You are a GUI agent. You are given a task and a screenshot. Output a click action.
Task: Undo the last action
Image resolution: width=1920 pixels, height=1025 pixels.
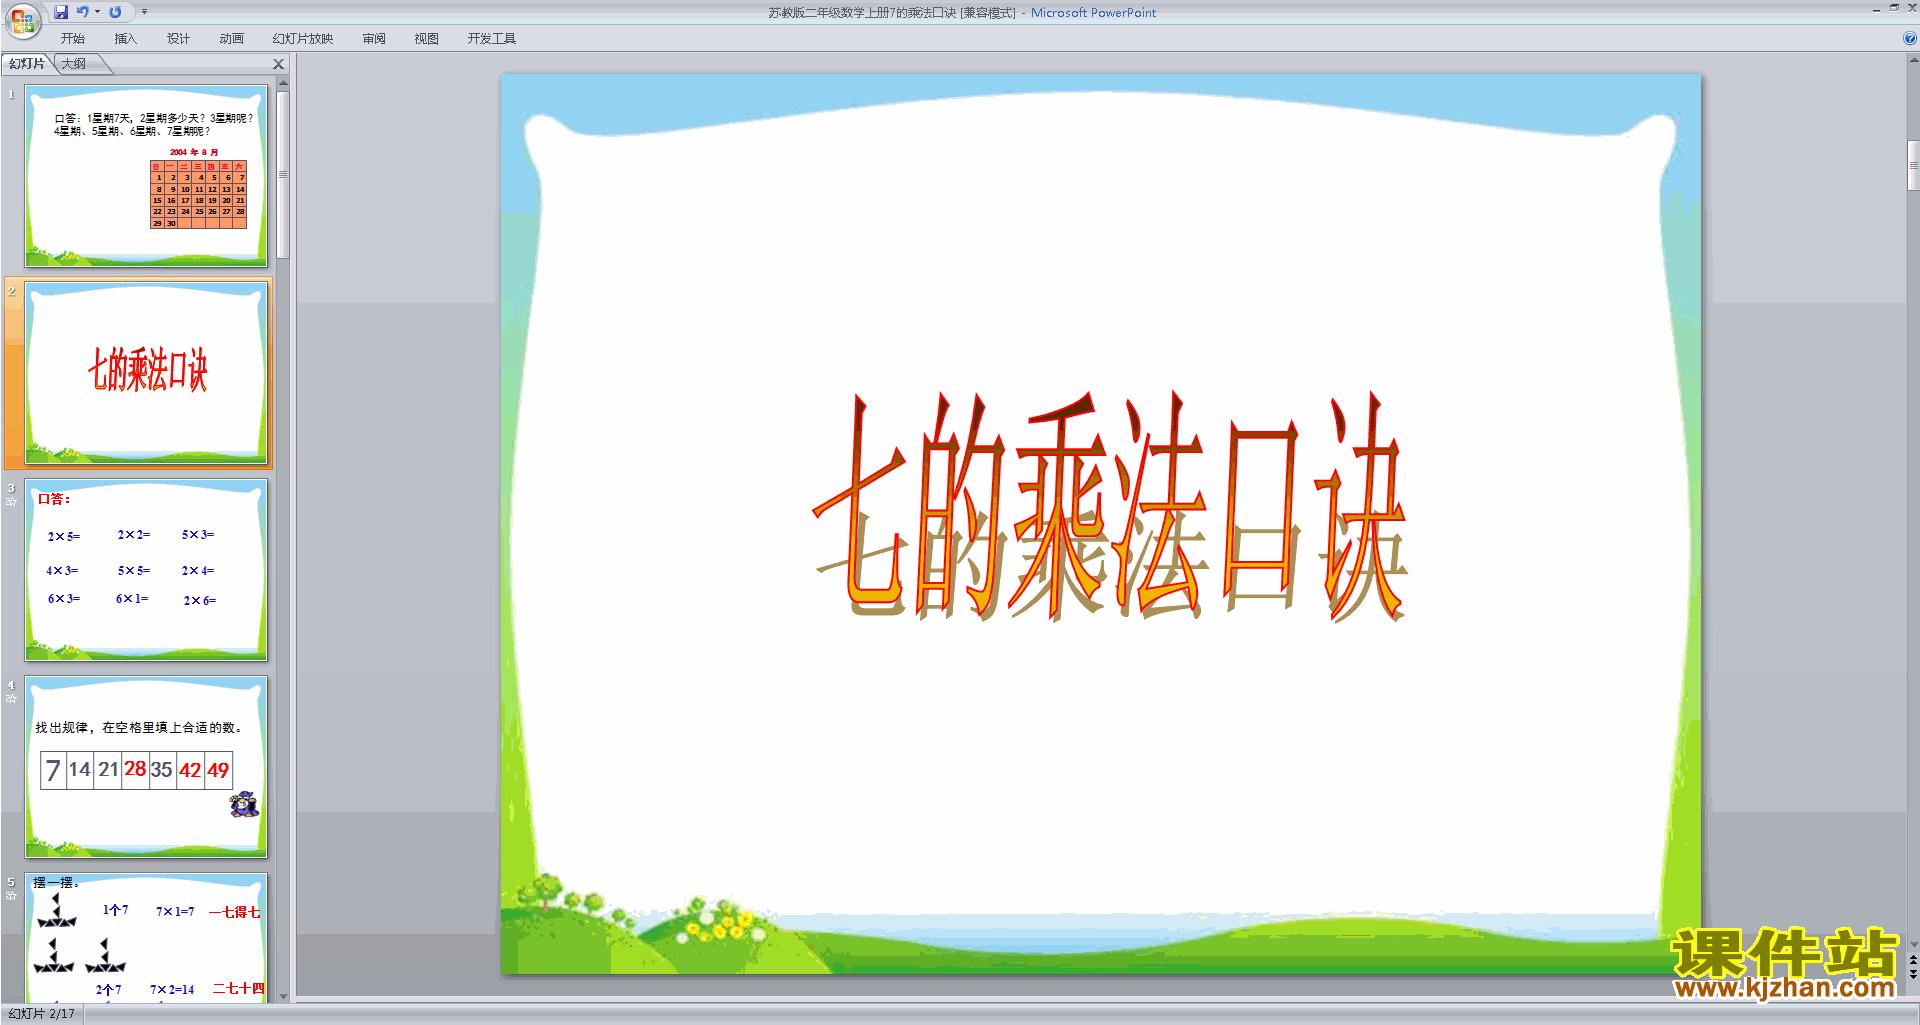coord(83,12)
